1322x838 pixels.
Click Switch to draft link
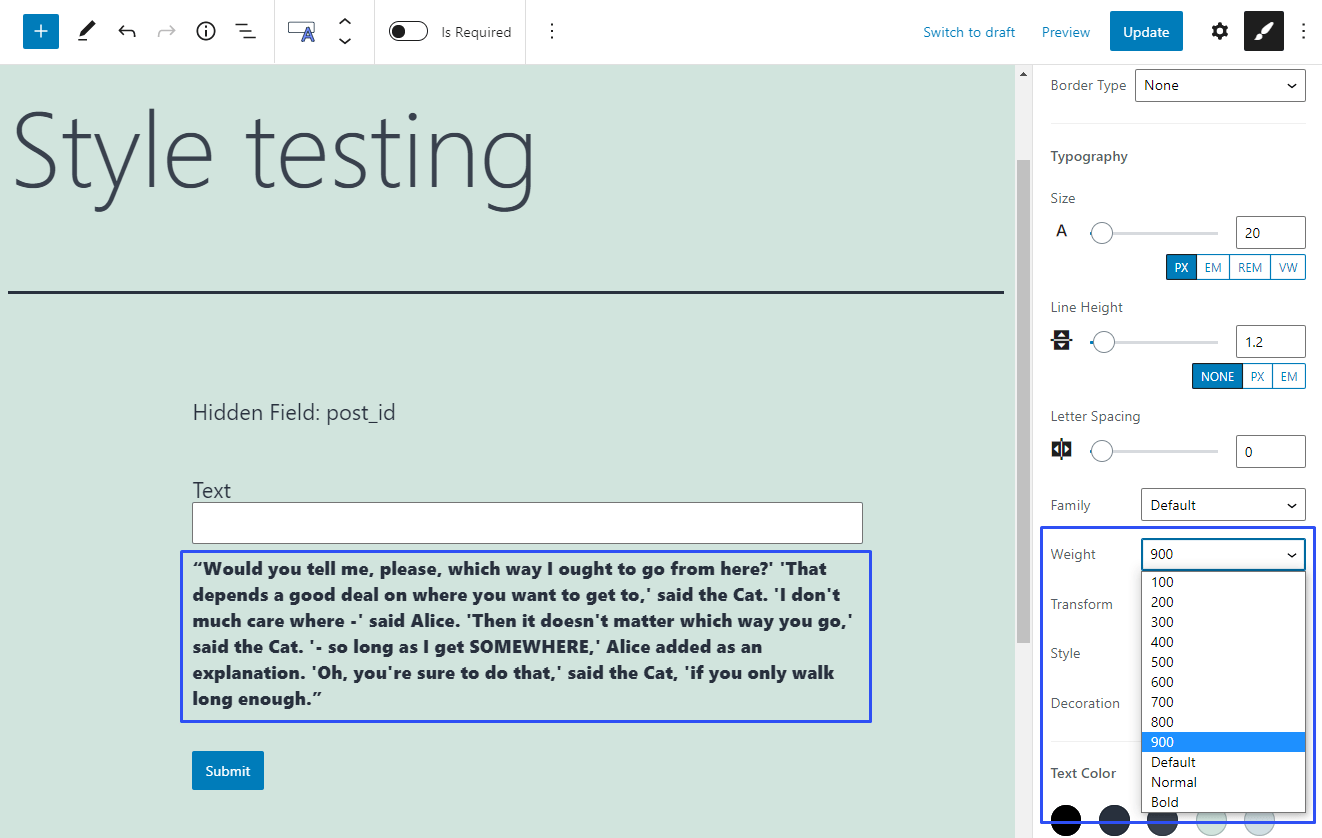pyautogui.click(x=969, y=32)
